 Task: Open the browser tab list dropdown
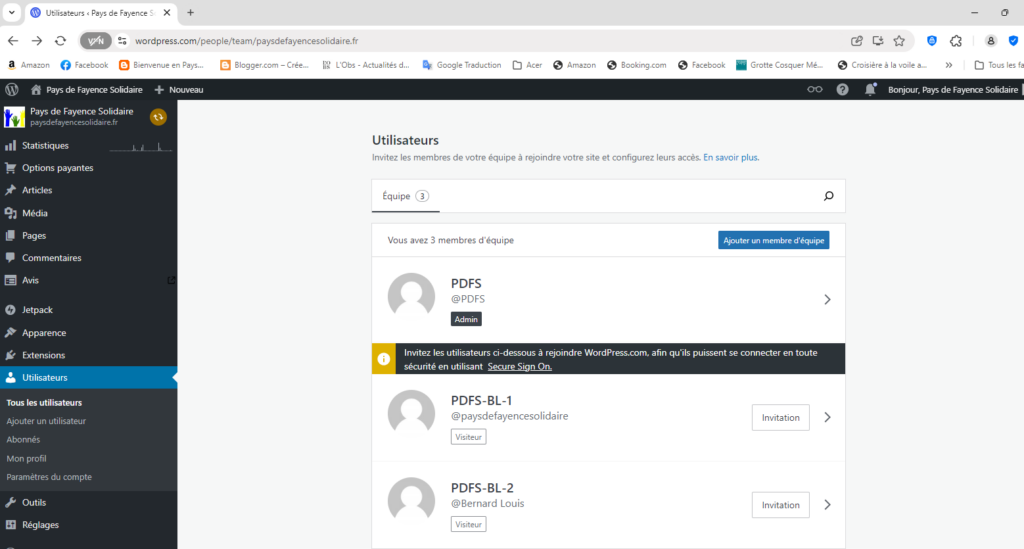[x=11, y=12]
